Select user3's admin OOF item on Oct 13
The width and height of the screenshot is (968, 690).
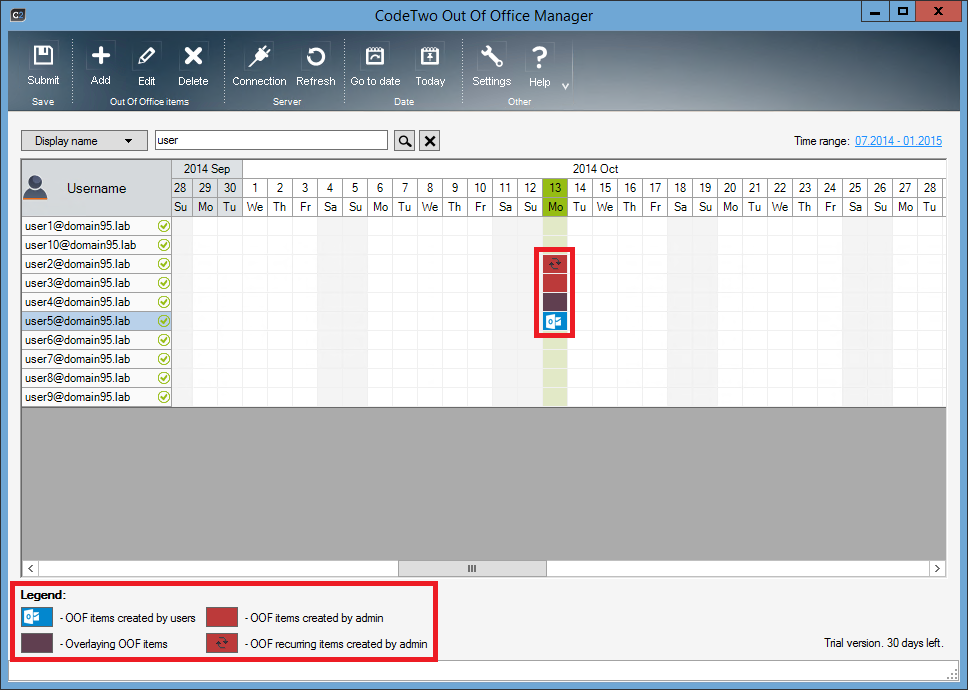(x=555, y=283)
